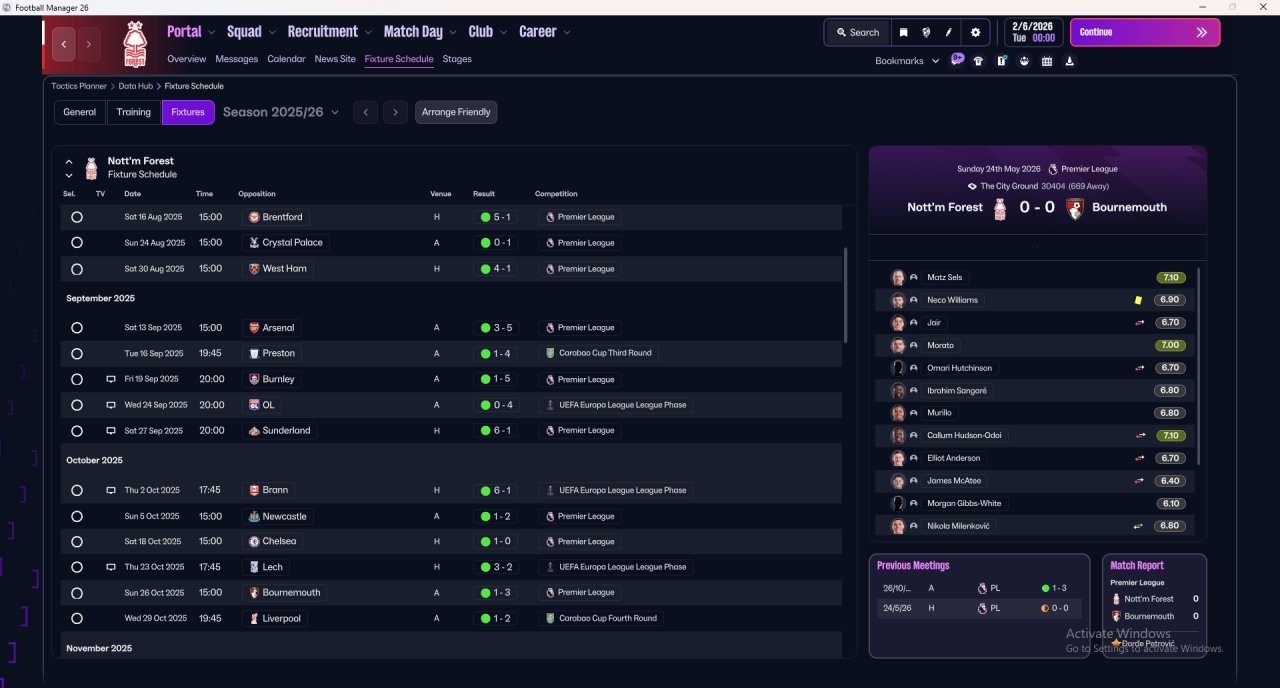Click Matz Sels player portrait
The image size is (1280, 688).
[x=898, y=277]
